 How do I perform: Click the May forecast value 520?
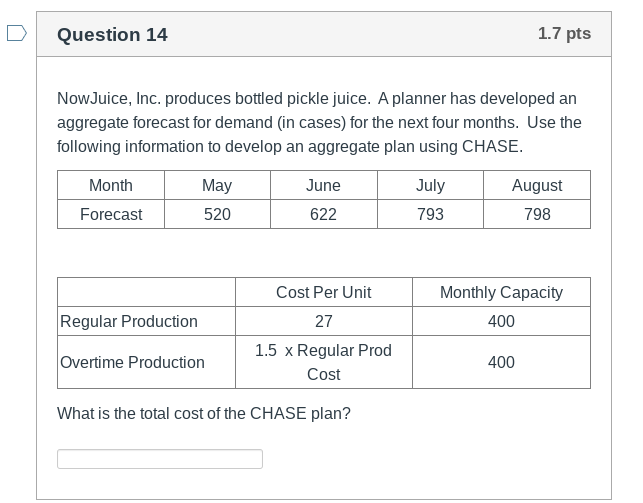coord(217,214)
